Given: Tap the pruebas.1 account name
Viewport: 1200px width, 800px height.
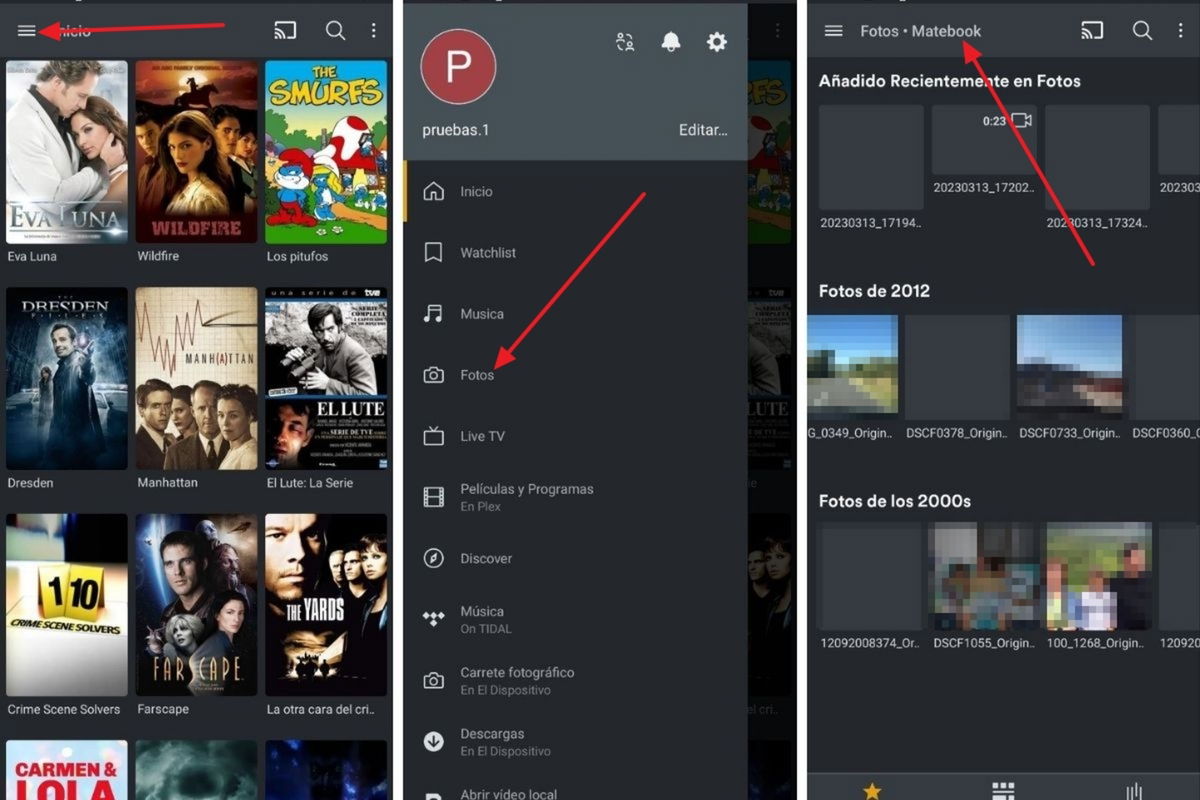Looking at the screenshot, I should pyautogui.click(x=456, y=130).
